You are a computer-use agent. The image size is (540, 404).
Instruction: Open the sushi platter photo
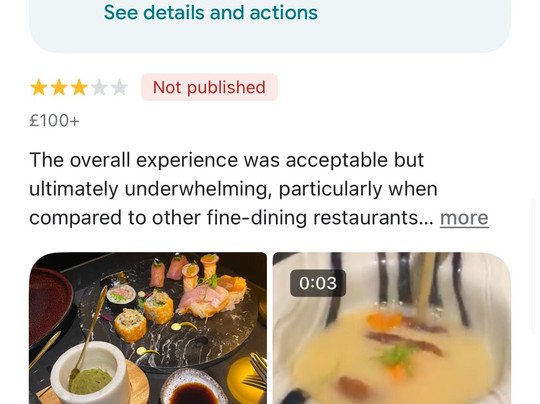pos(148,328)
